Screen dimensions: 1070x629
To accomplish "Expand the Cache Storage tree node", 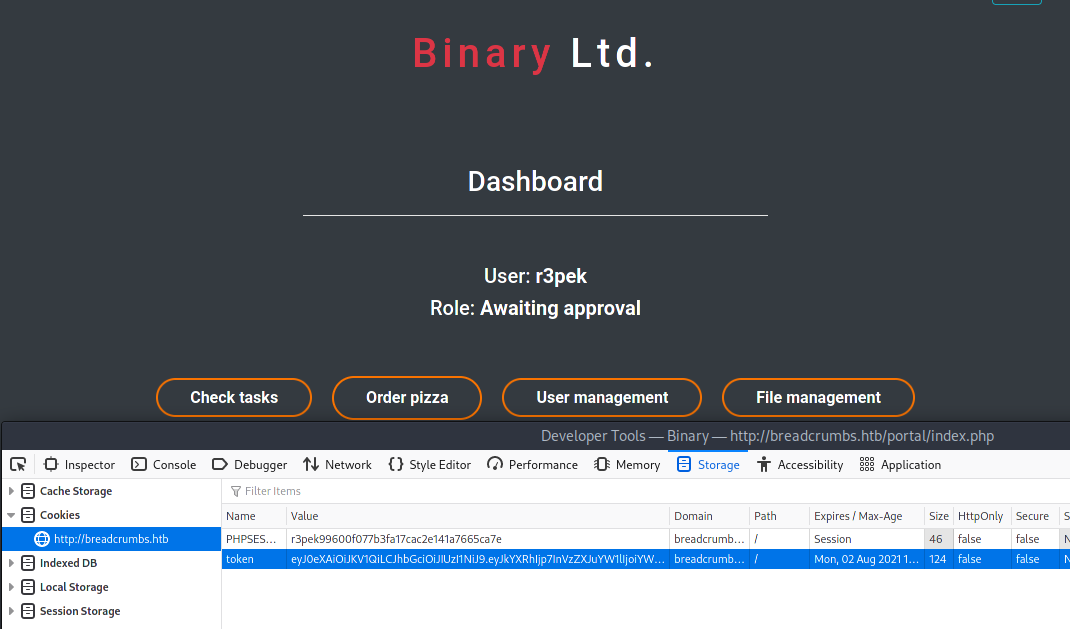I will [12, 491].
